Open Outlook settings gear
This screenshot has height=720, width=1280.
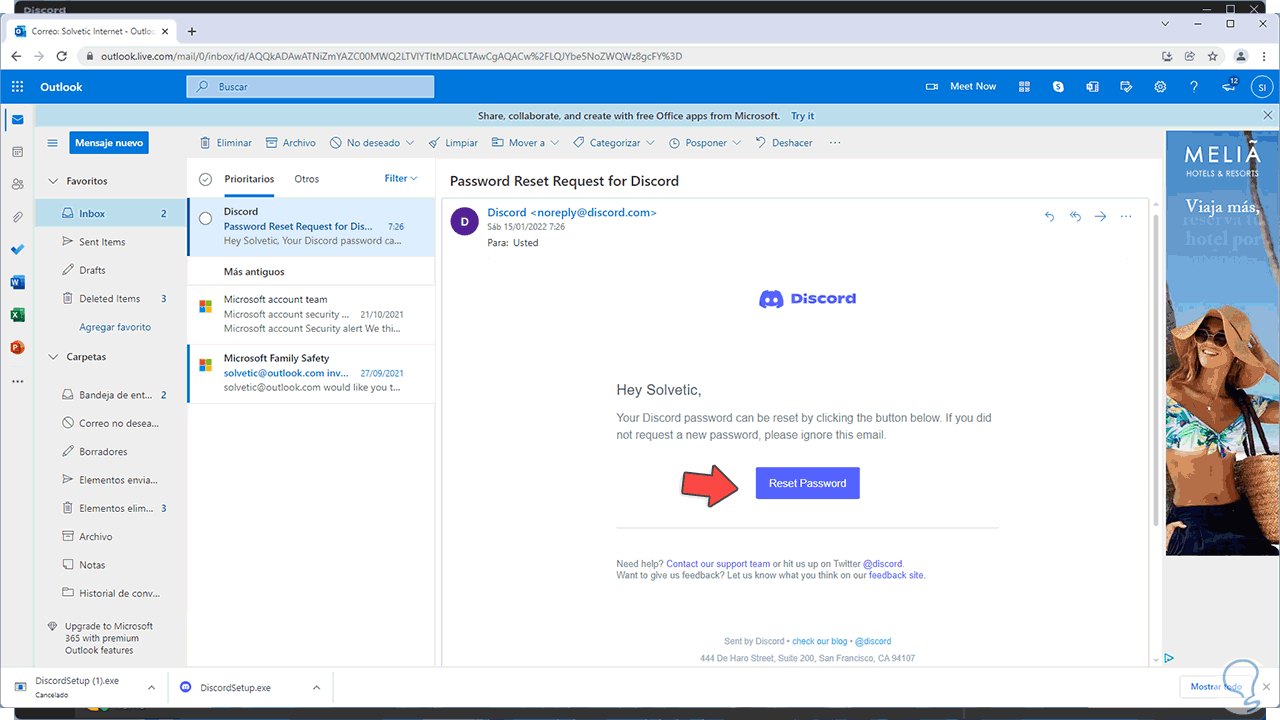[x=1160, y=87]
